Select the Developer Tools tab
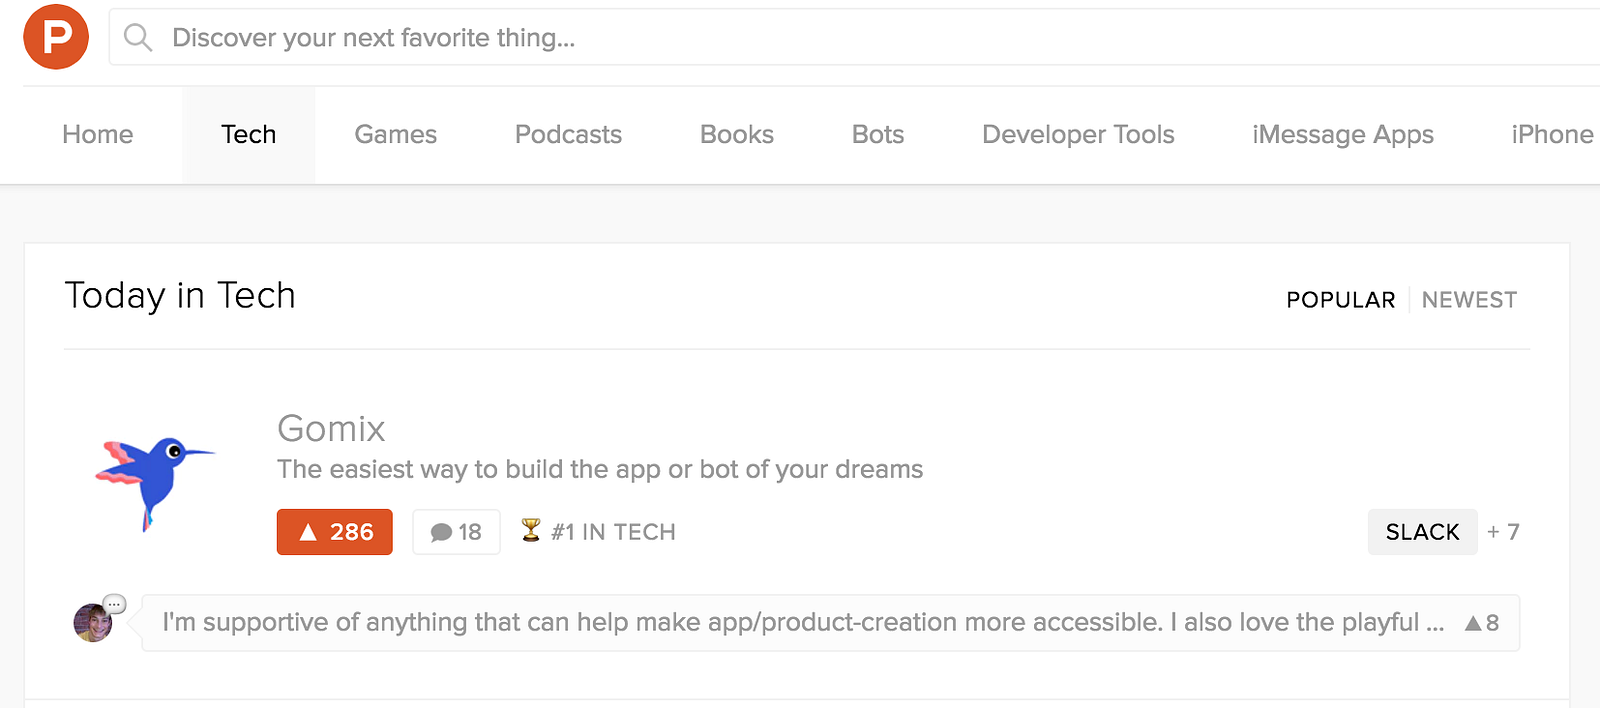1600x708 pixels. (x=1078, y=135)
